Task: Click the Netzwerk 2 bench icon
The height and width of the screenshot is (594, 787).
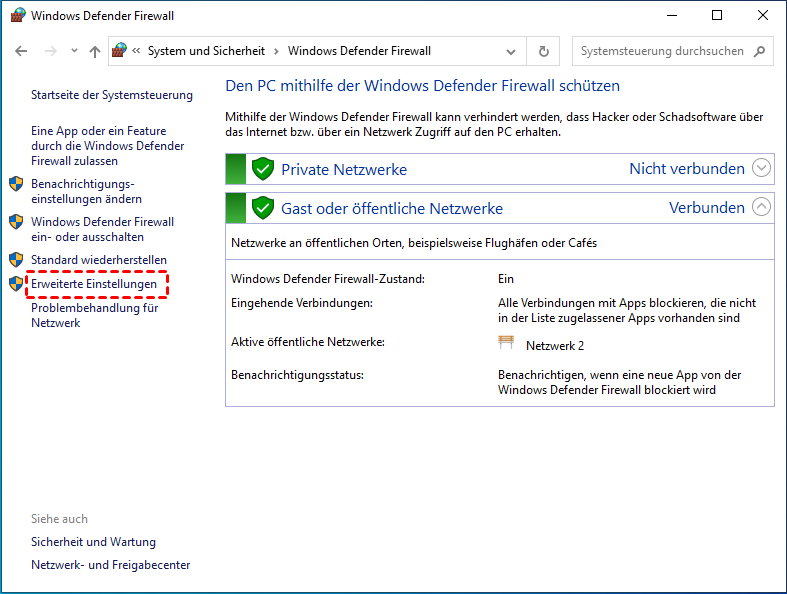Action: click(506, 344)
